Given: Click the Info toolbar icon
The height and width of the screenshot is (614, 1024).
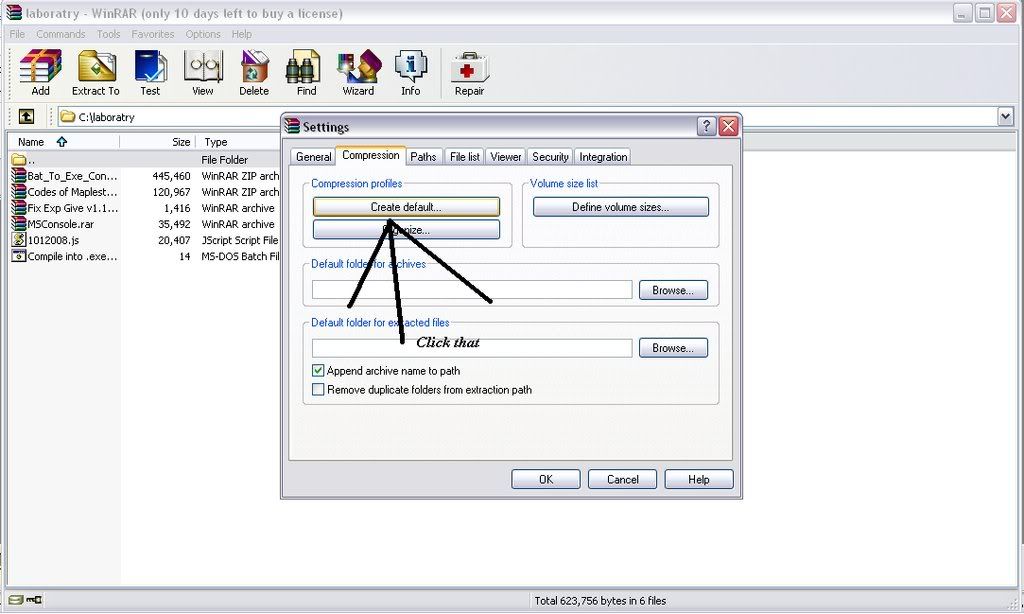Looking at the screenshot, I should click(411, 73).
